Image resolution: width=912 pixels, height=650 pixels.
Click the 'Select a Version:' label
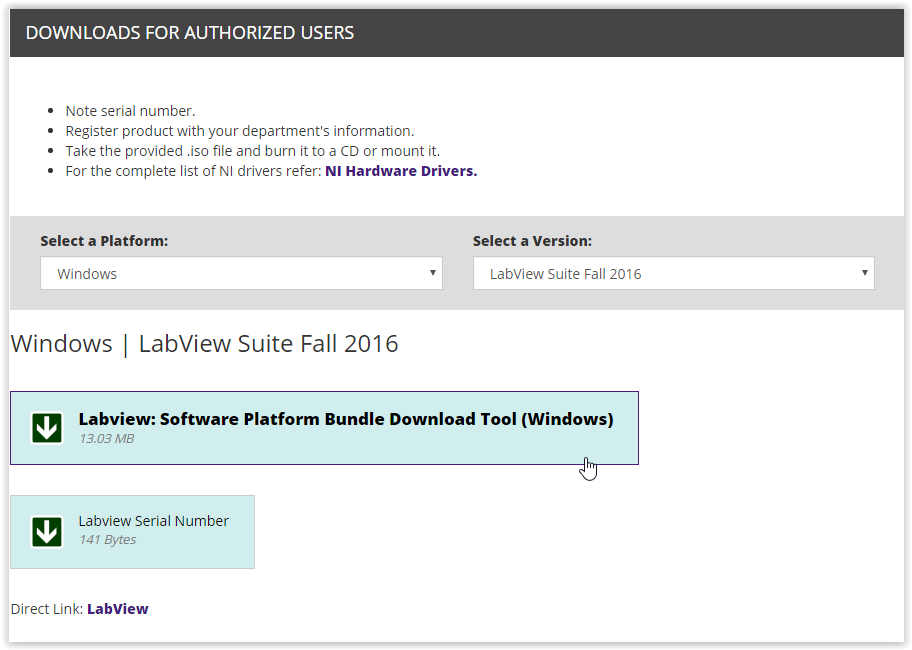click(532, 241)
